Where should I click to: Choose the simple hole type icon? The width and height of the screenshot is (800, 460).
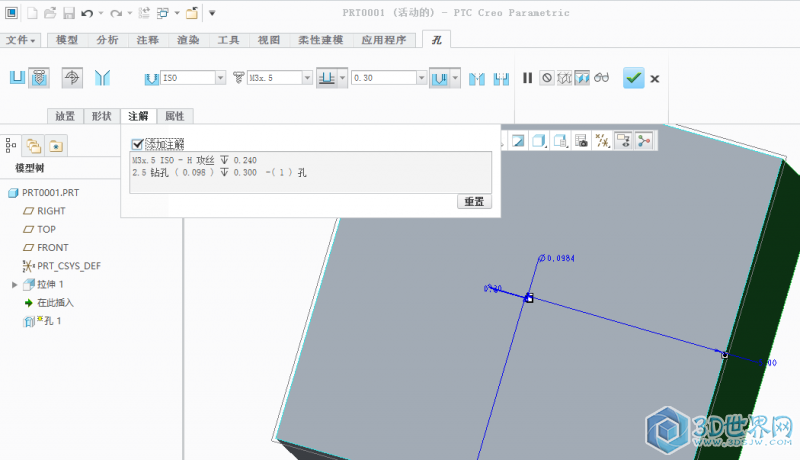pos(17,78)
